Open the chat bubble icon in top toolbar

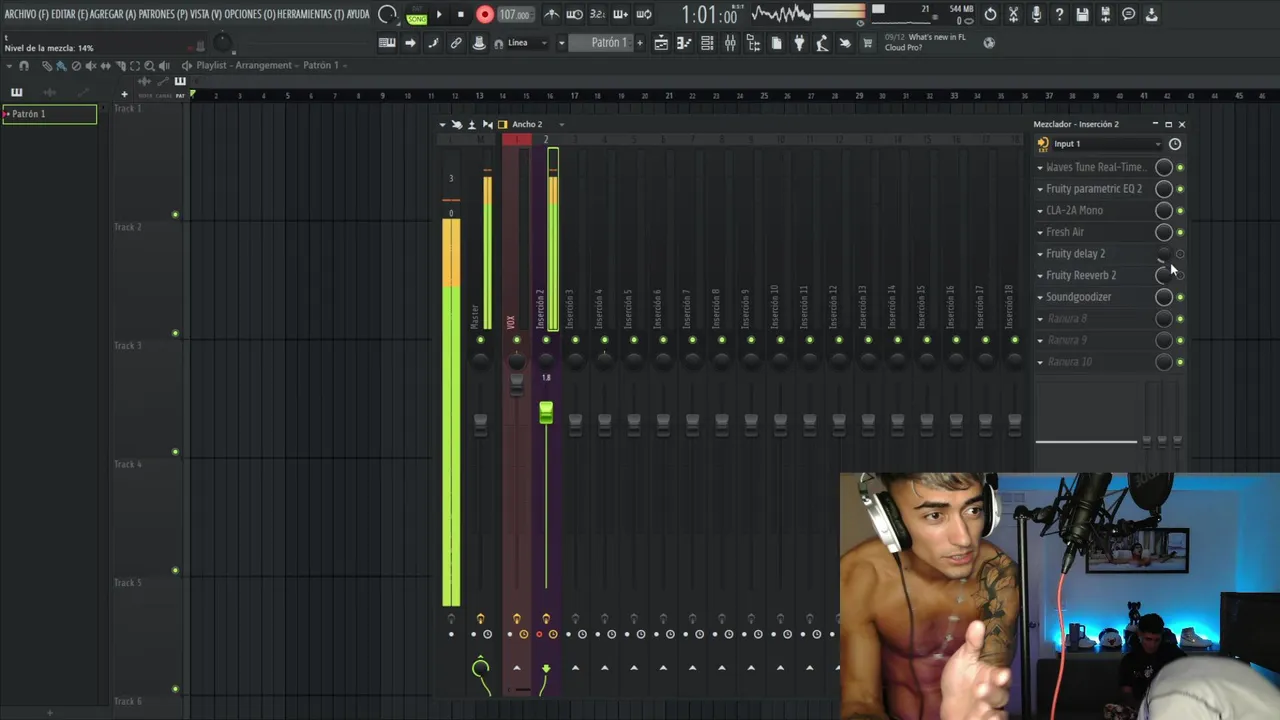(x=1129, y=14)
